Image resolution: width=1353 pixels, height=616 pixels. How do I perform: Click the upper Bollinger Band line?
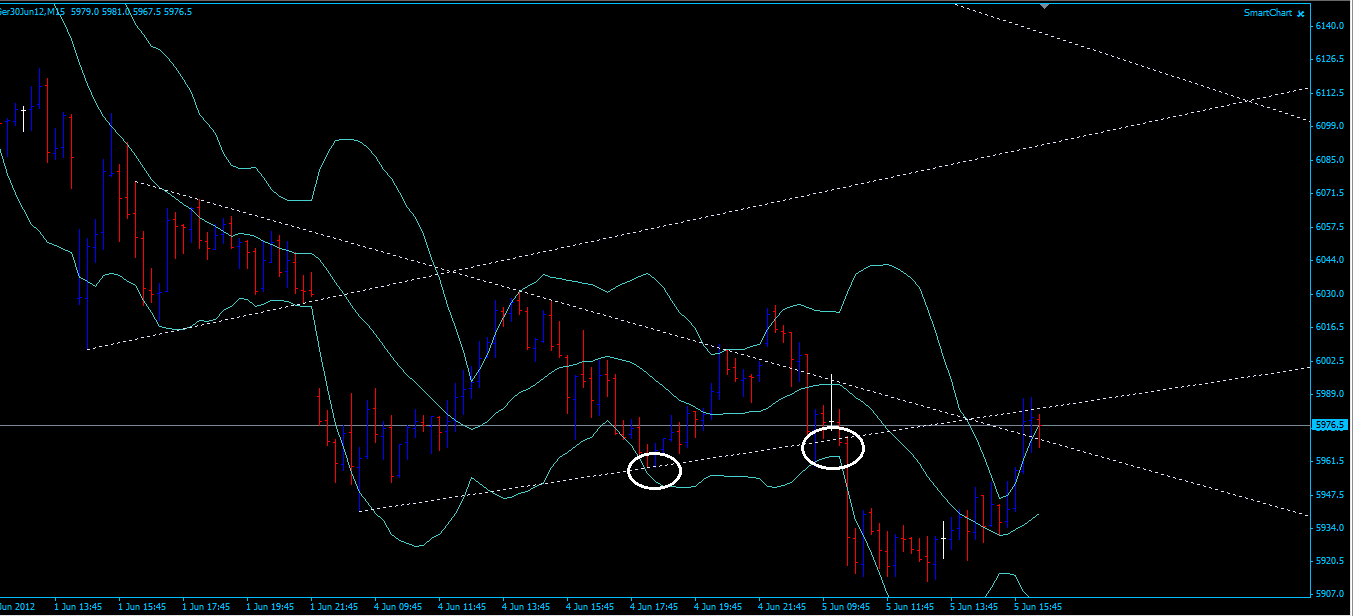[880, 263]
